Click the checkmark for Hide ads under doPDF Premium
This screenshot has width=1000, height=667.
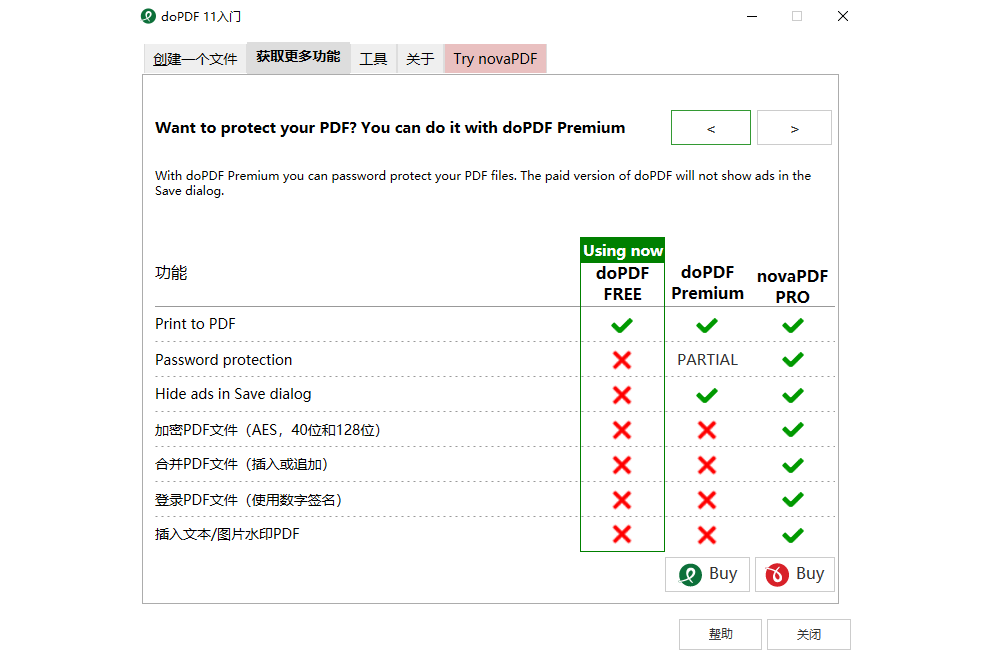pos(707,394)
